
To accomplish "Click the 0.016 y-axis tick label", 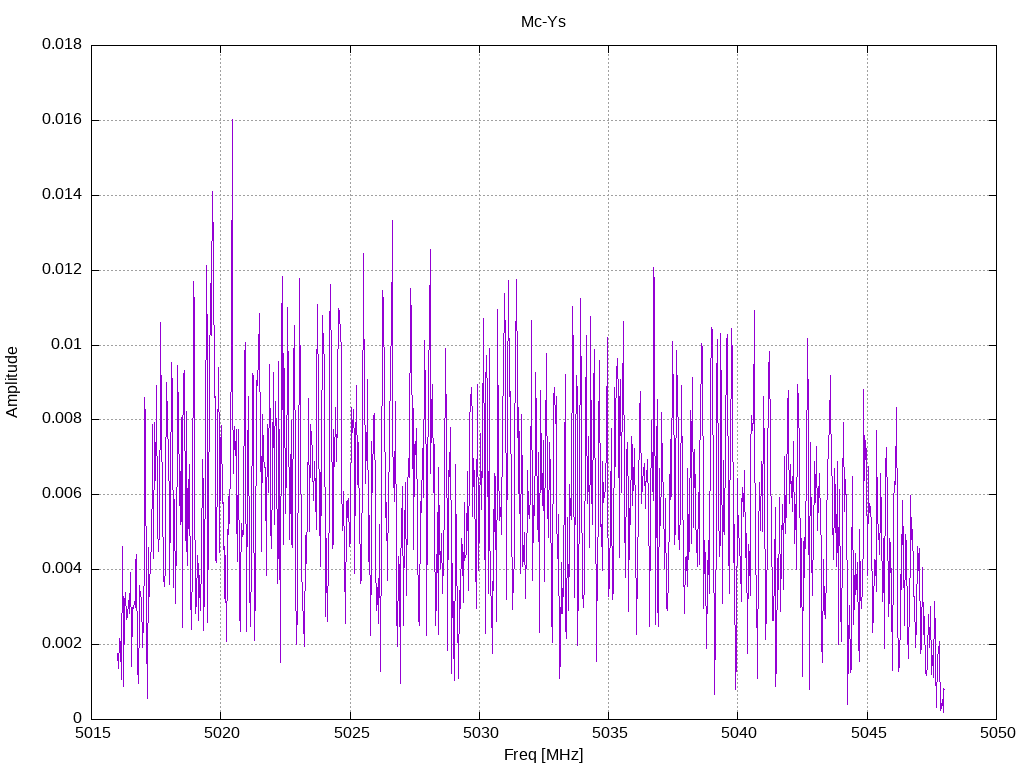I will 62,120.
